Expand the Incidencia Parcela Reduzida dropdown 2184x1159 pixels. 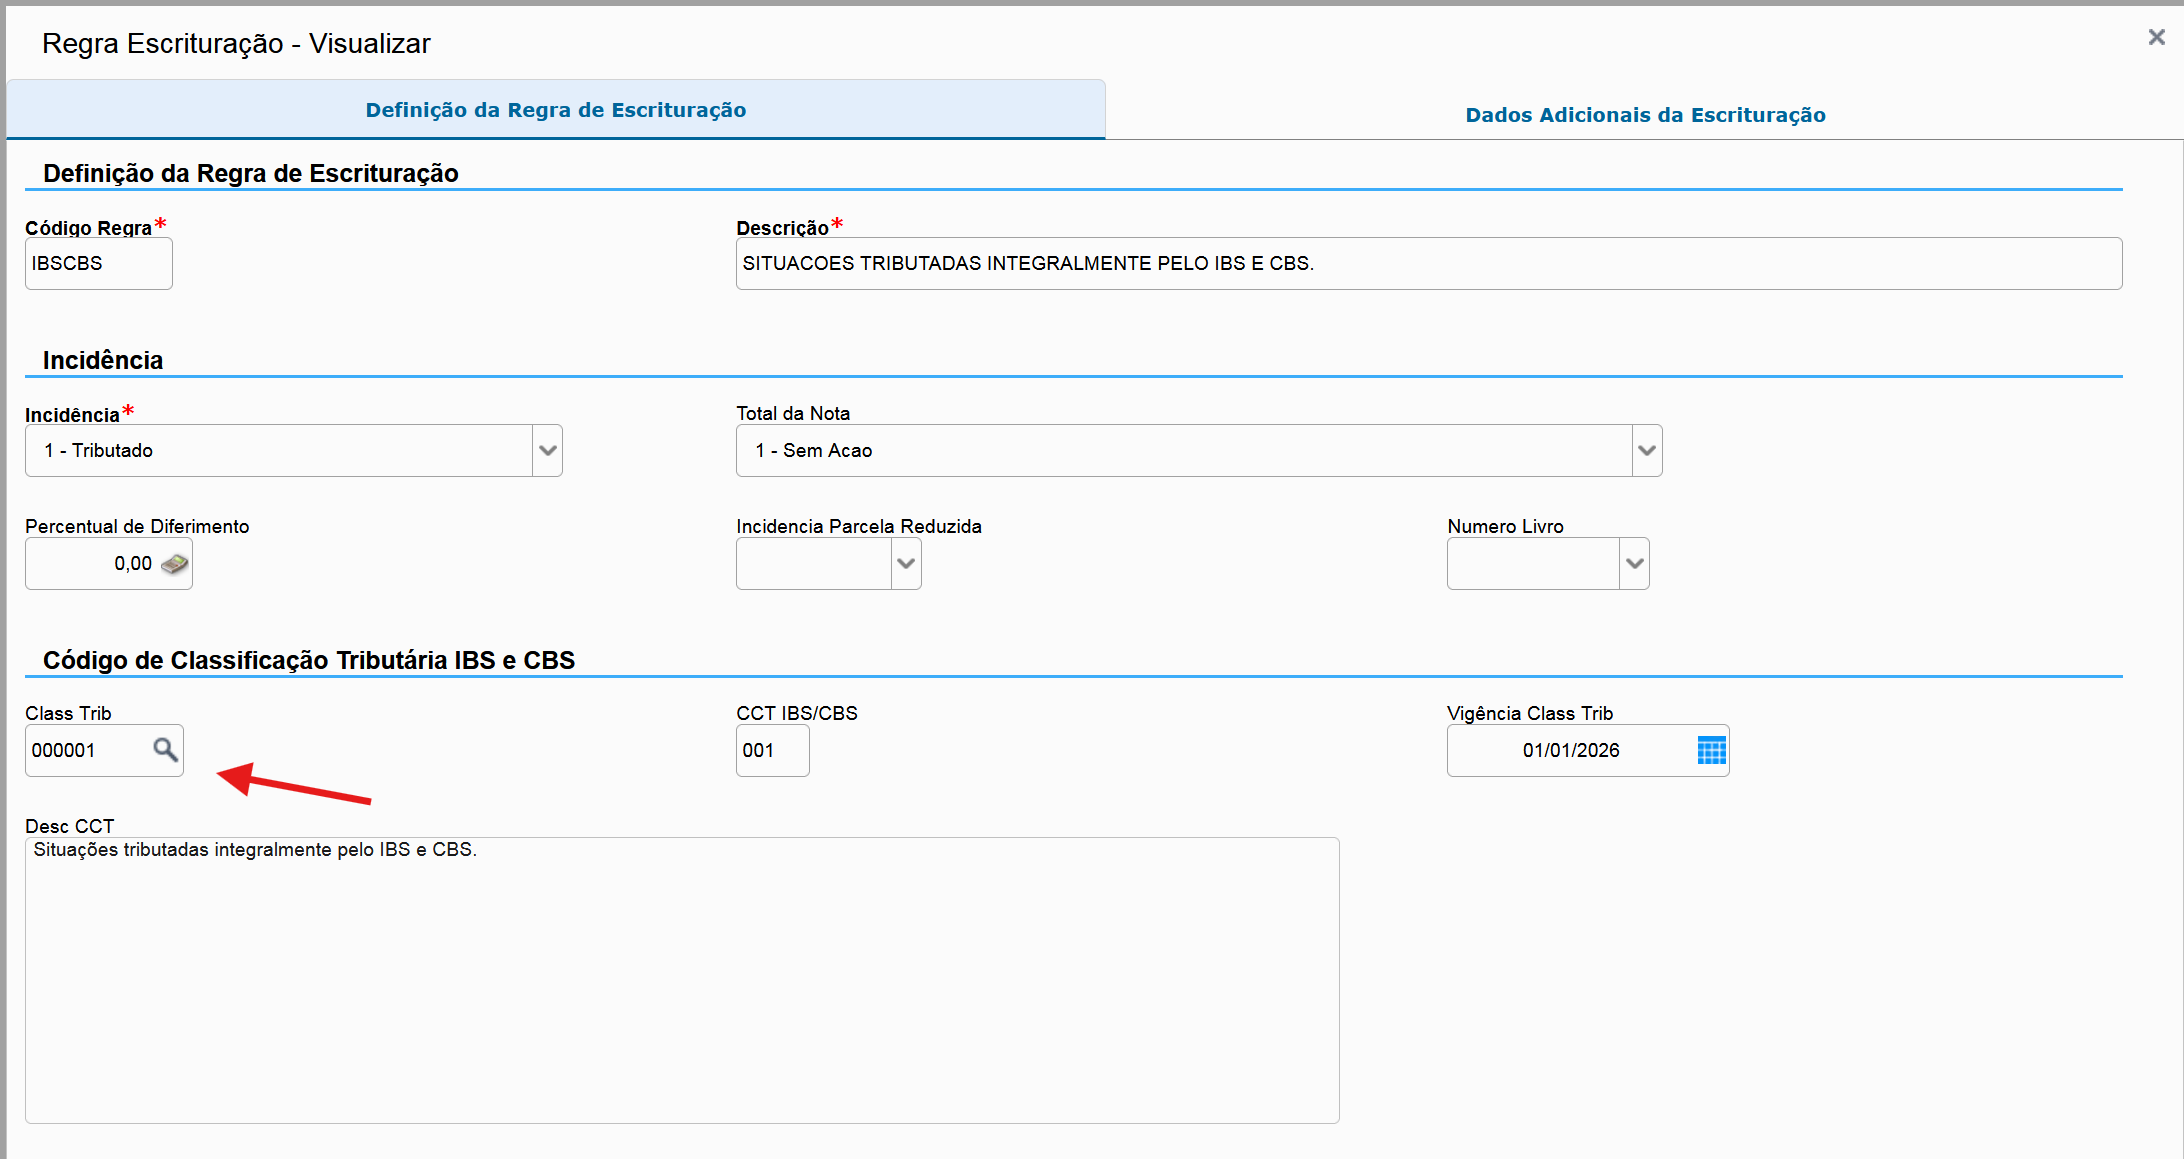906,563
